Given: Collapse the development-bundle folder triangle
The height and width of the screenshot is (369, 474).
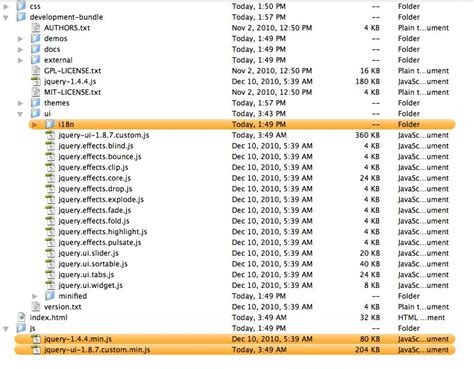Looking at the screenshot, I should pos(6,18).
